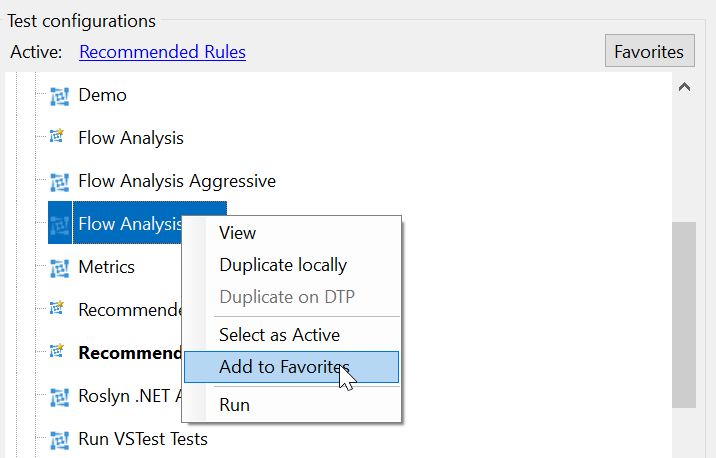Click the Favorites button

pos(649,51)
